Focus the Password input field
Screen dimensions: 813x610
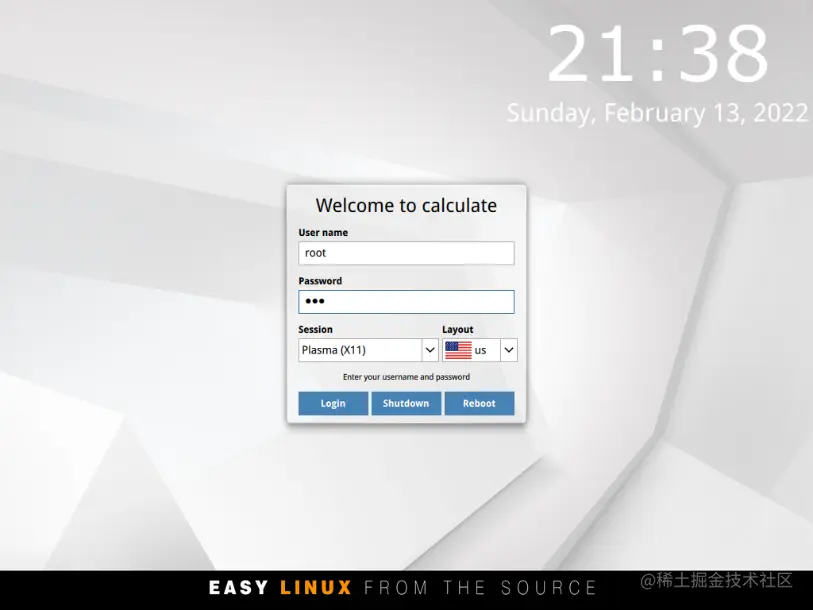pyautogui.click(x=406, y=302)
